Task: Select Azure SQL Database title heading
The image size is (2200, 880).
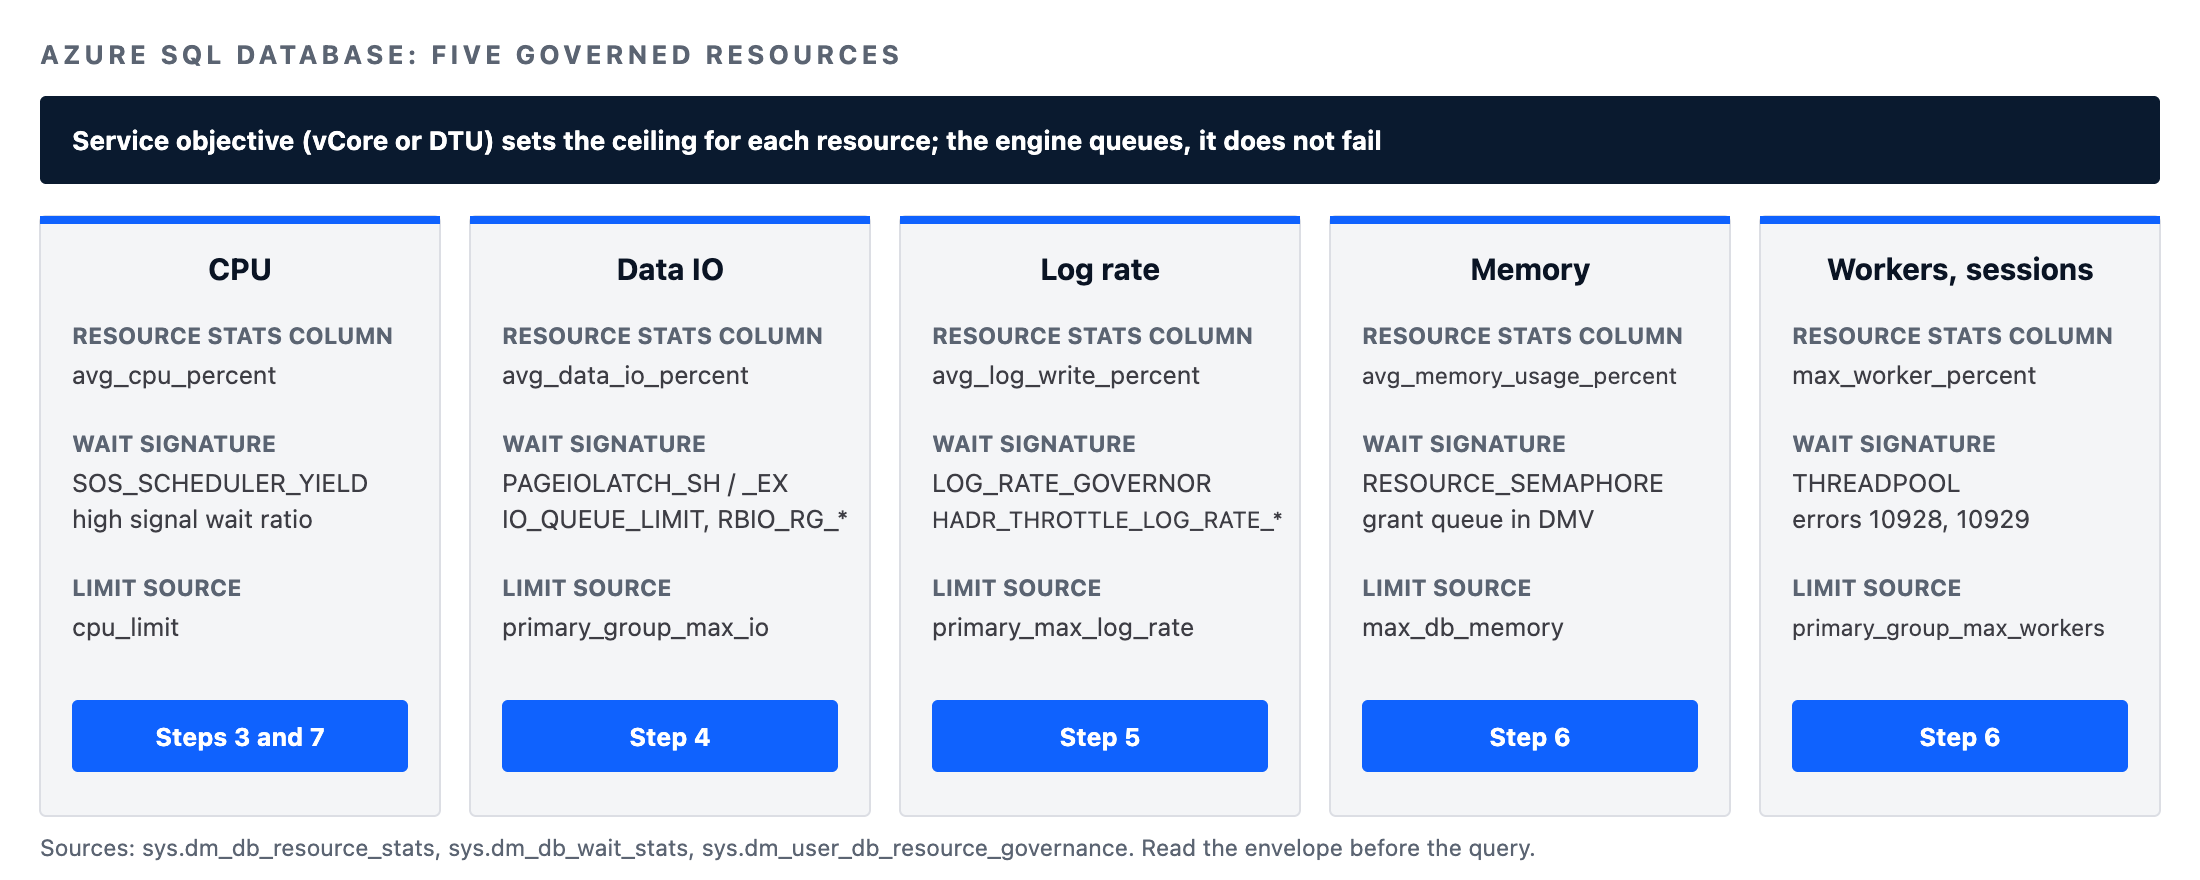Action: coord(471,55)
